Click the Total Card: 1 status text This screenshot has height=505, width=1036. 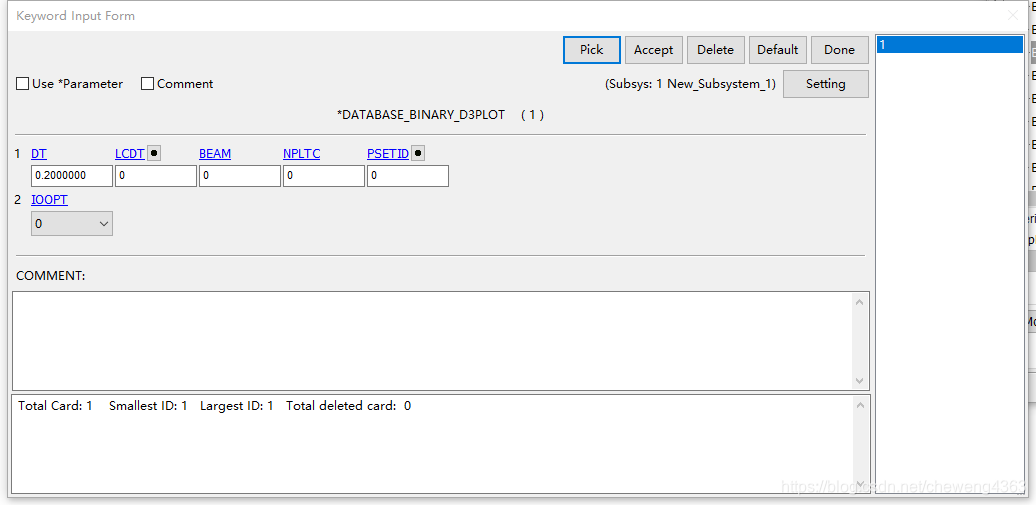(56, 406)
